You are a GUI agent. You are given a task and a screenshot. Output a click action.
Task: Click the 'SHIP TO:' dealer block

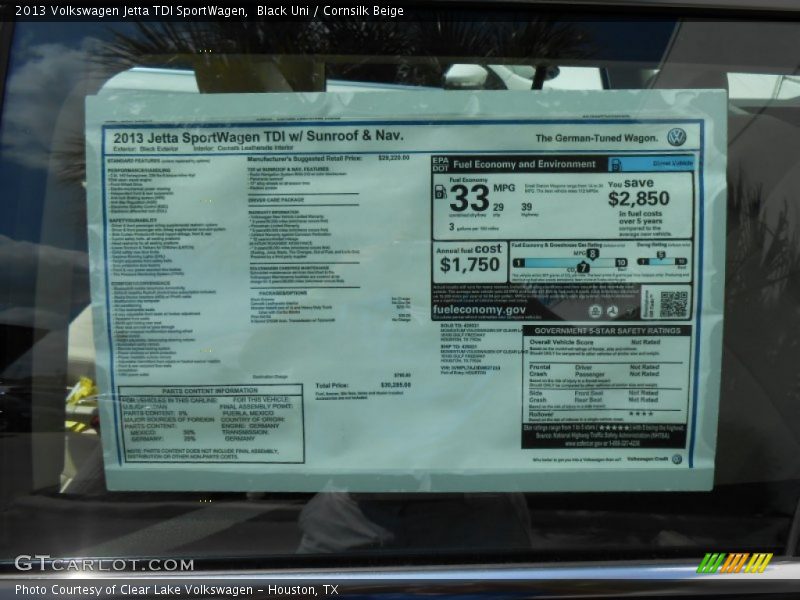tap(482, 353)
